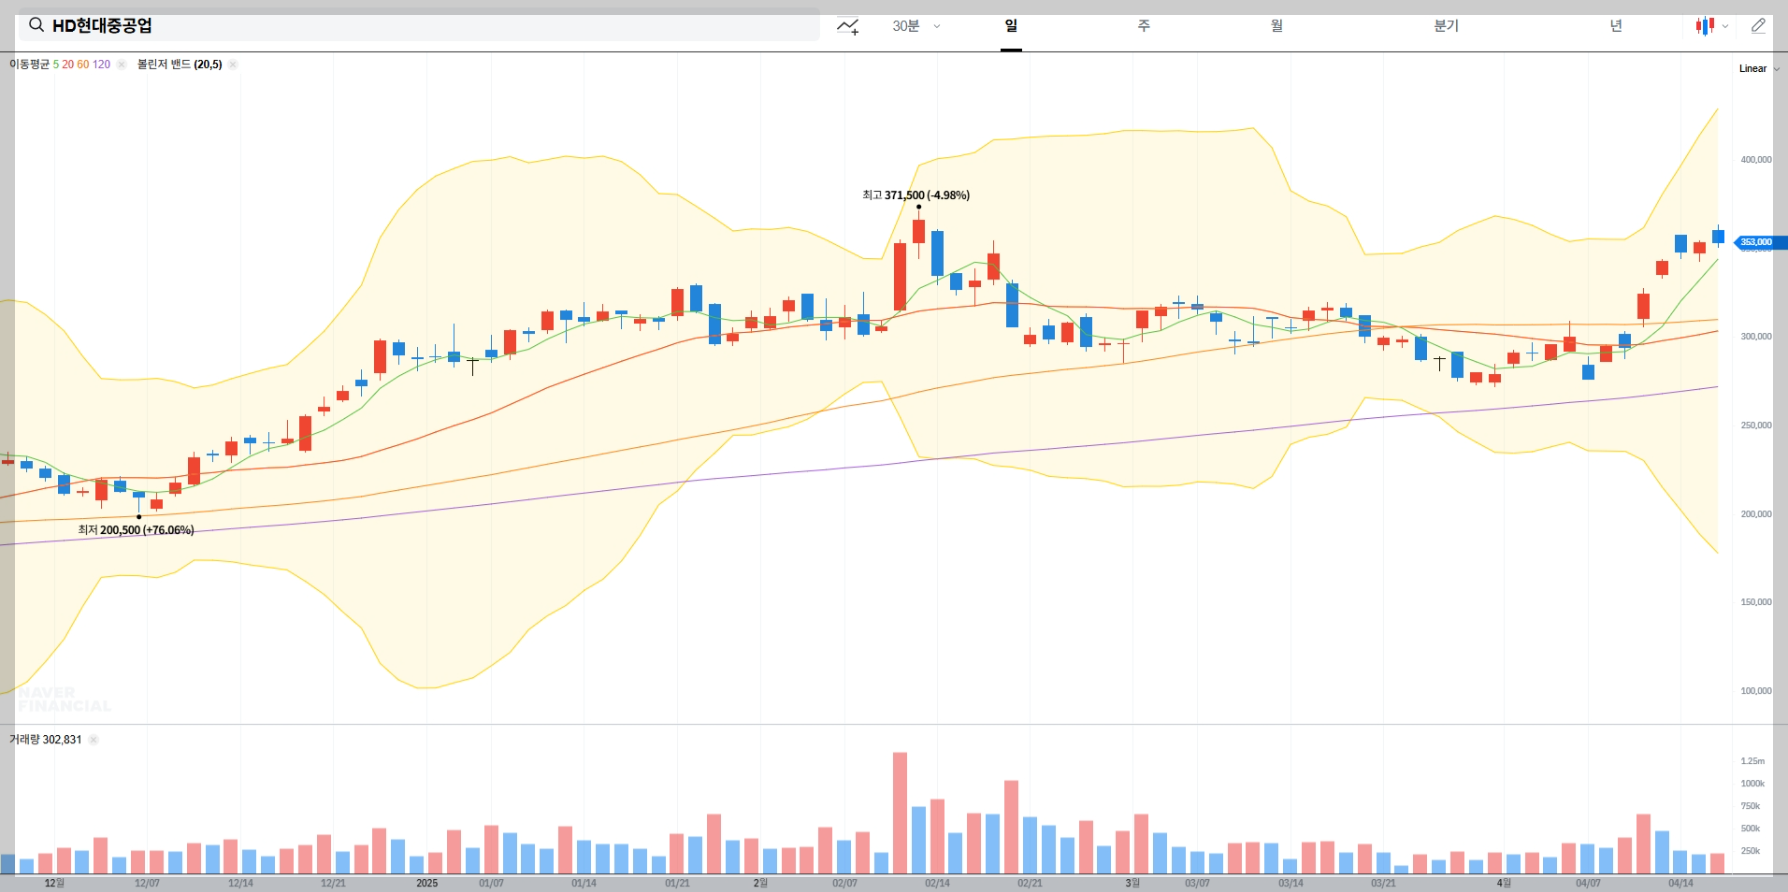Activate the pencil drawing tool
The width and height of the screenshot is (1788, 892).
click(1758, 26)
